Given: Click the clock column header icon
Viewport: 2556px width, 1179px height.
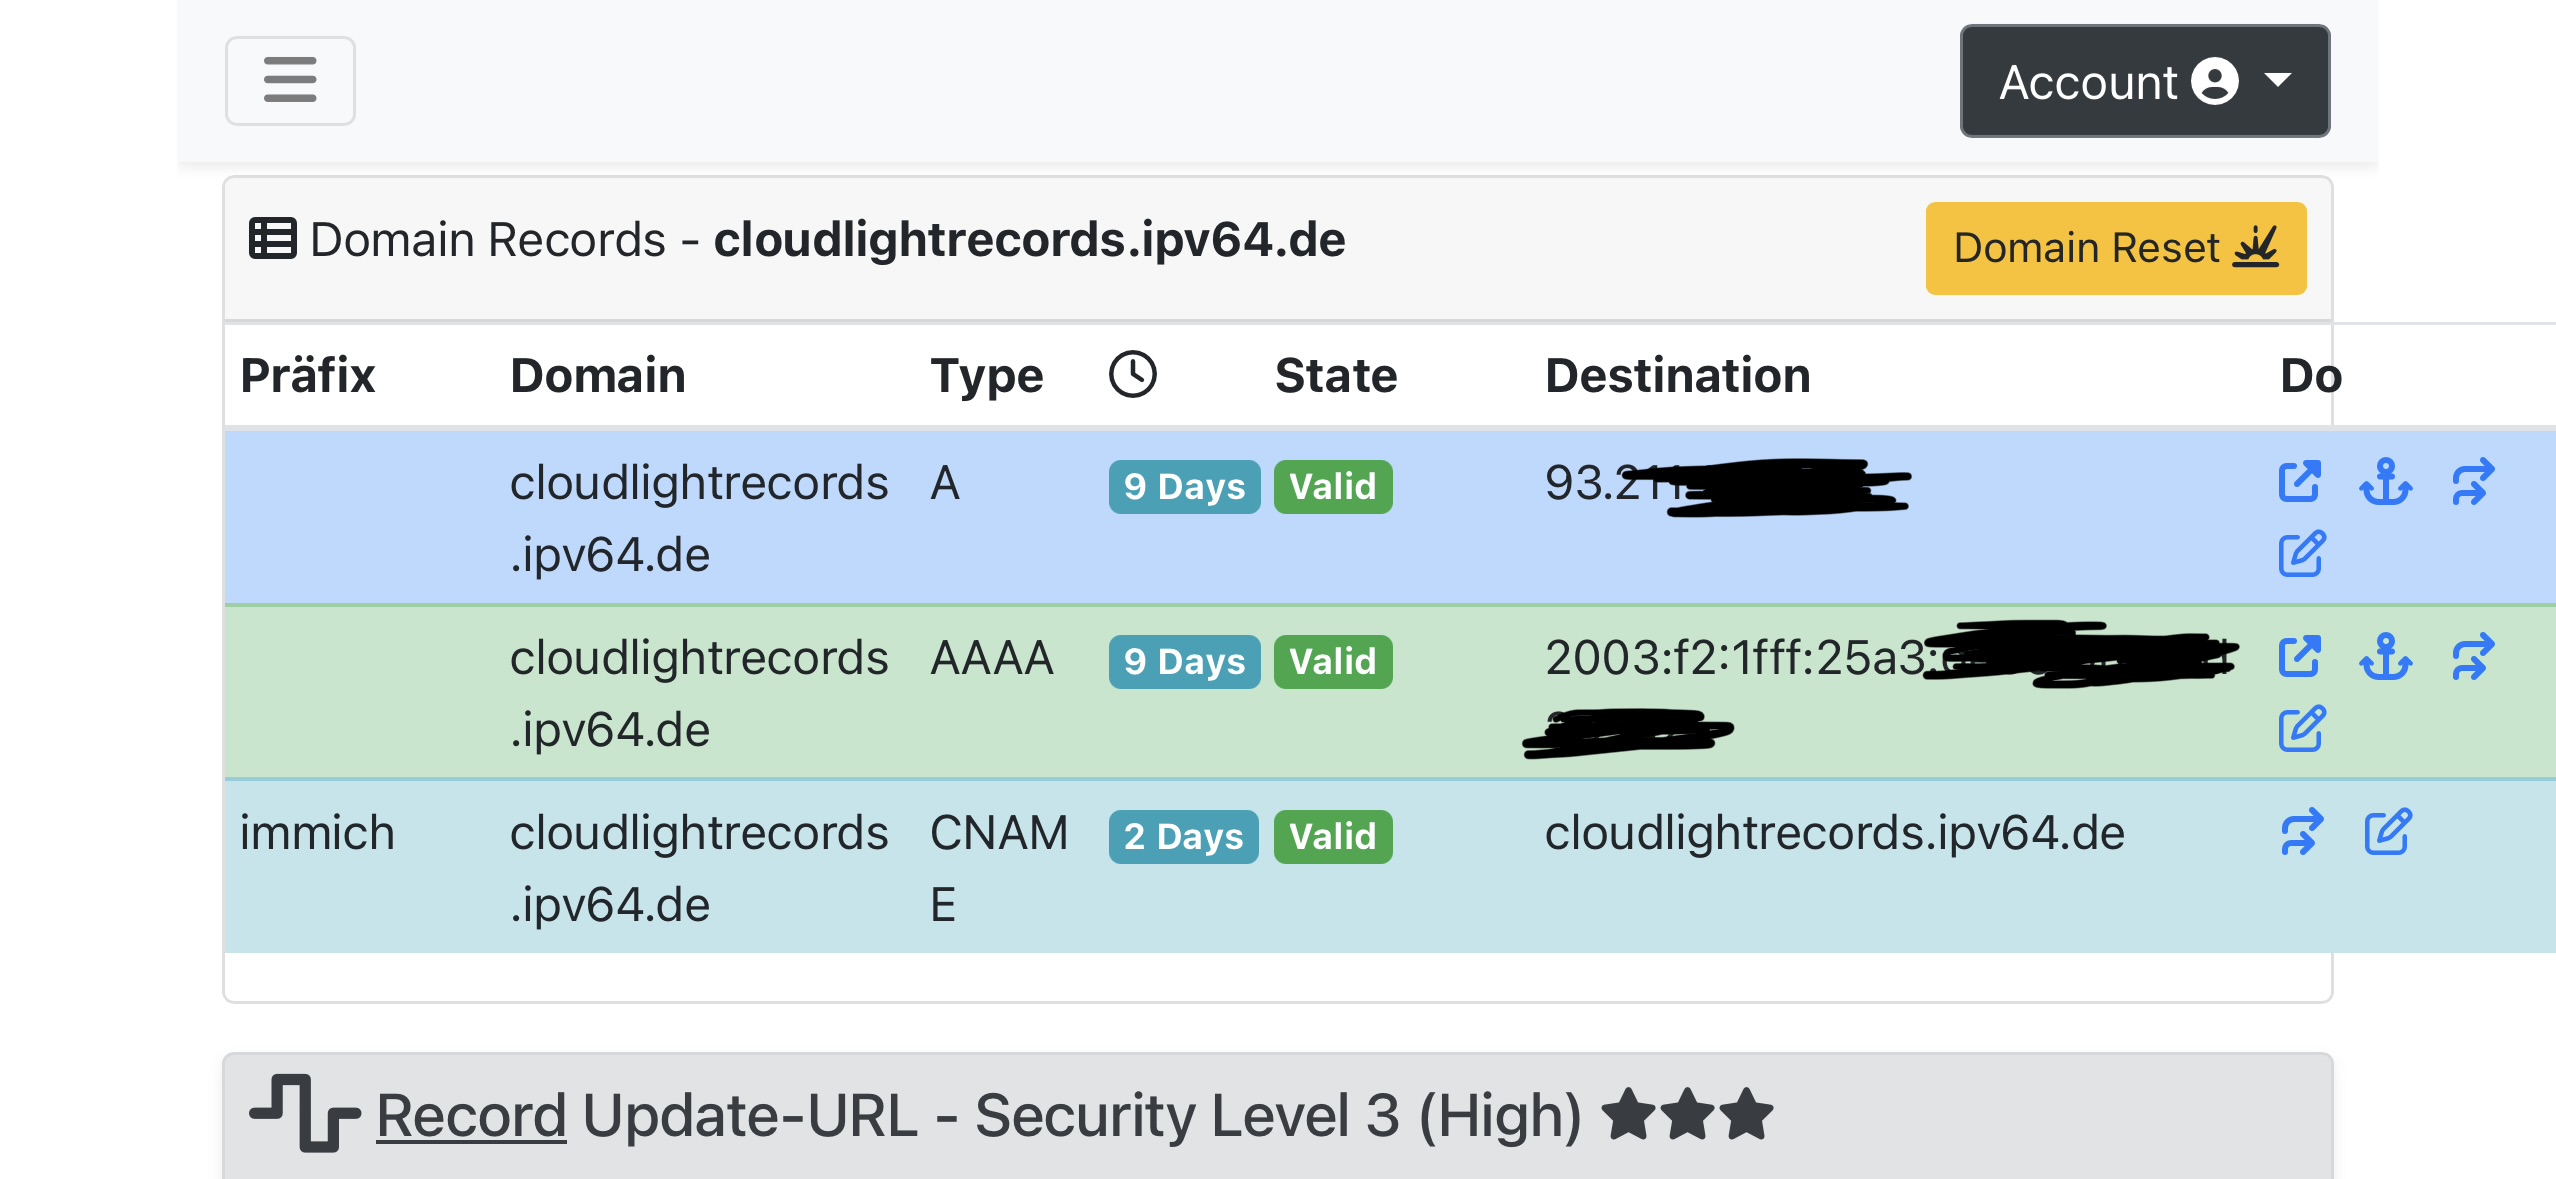Looking at the screenshot, I should [x=1132, y=375].
